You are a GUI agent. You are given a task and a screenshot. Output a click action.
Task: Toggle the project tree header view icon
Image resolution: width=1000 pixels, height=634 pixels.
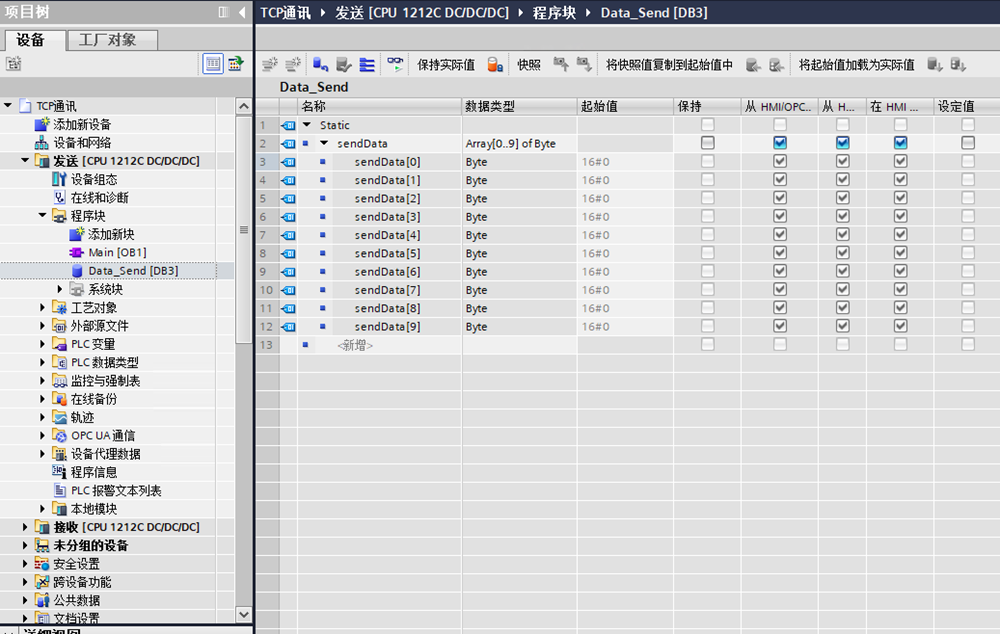coord(222,12)
